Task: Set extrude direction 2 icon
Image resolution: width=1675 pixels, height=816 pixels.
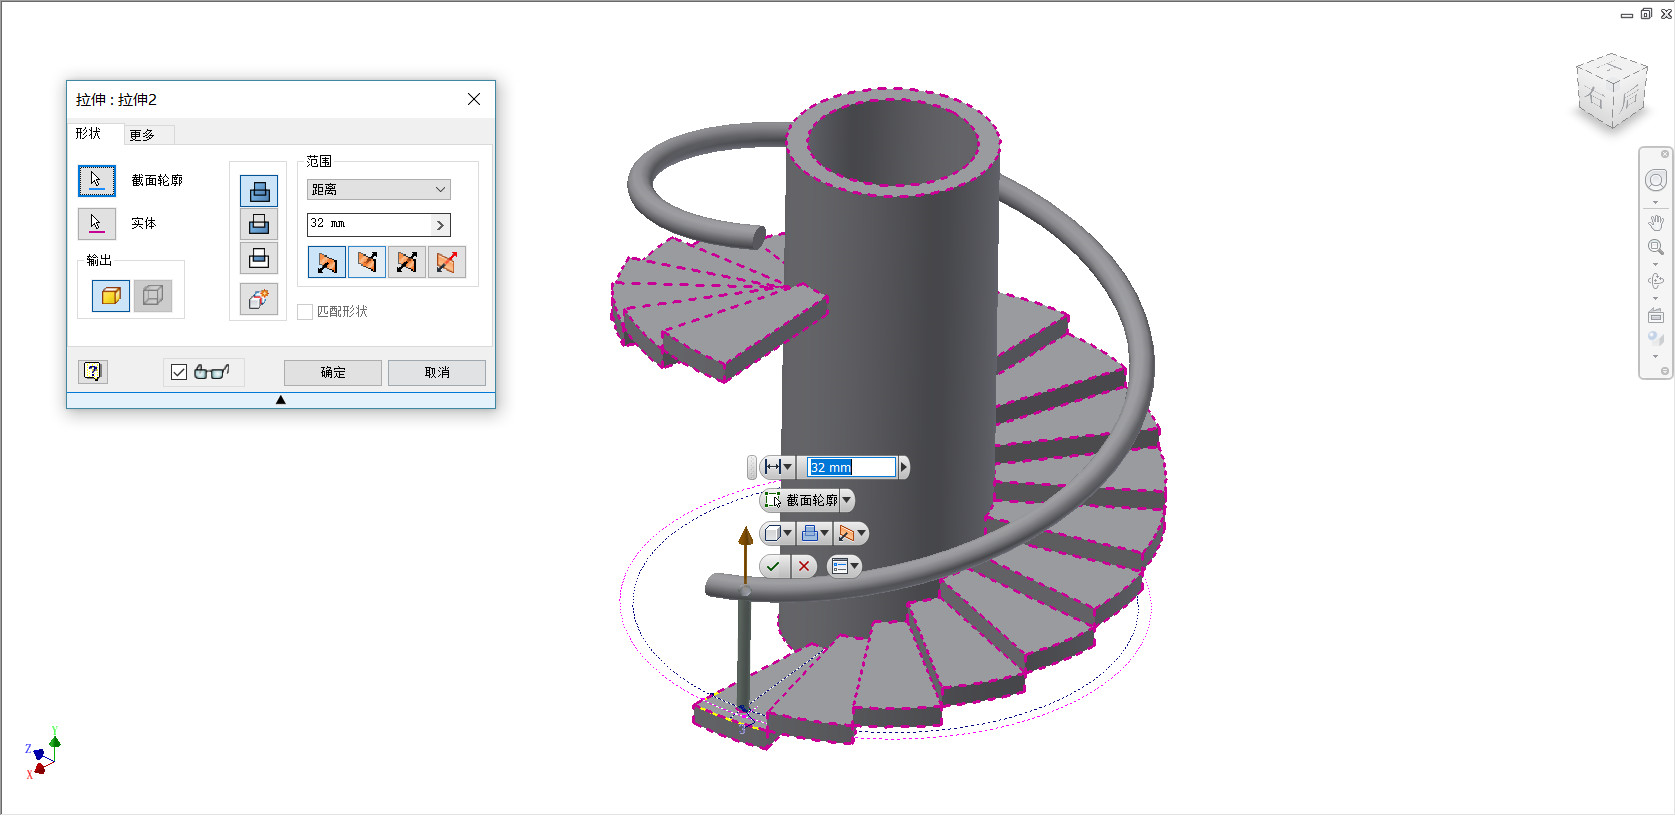Action: (x=367, y=262)
